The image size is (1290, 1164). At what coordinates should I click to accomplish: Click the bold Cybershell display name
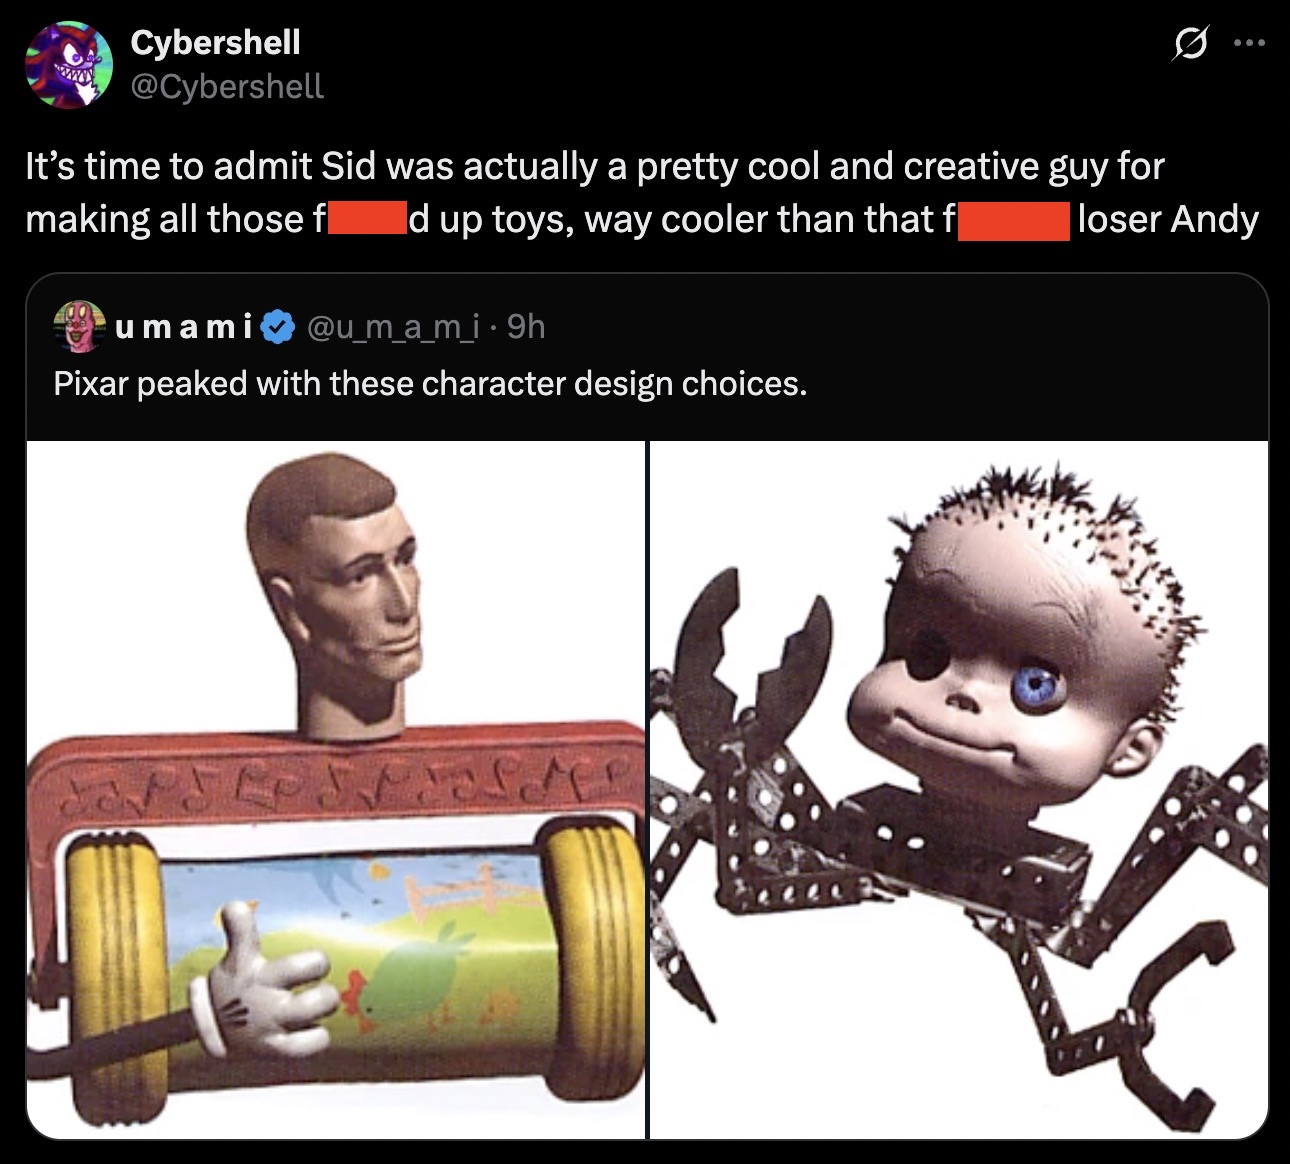click(215, 42)
